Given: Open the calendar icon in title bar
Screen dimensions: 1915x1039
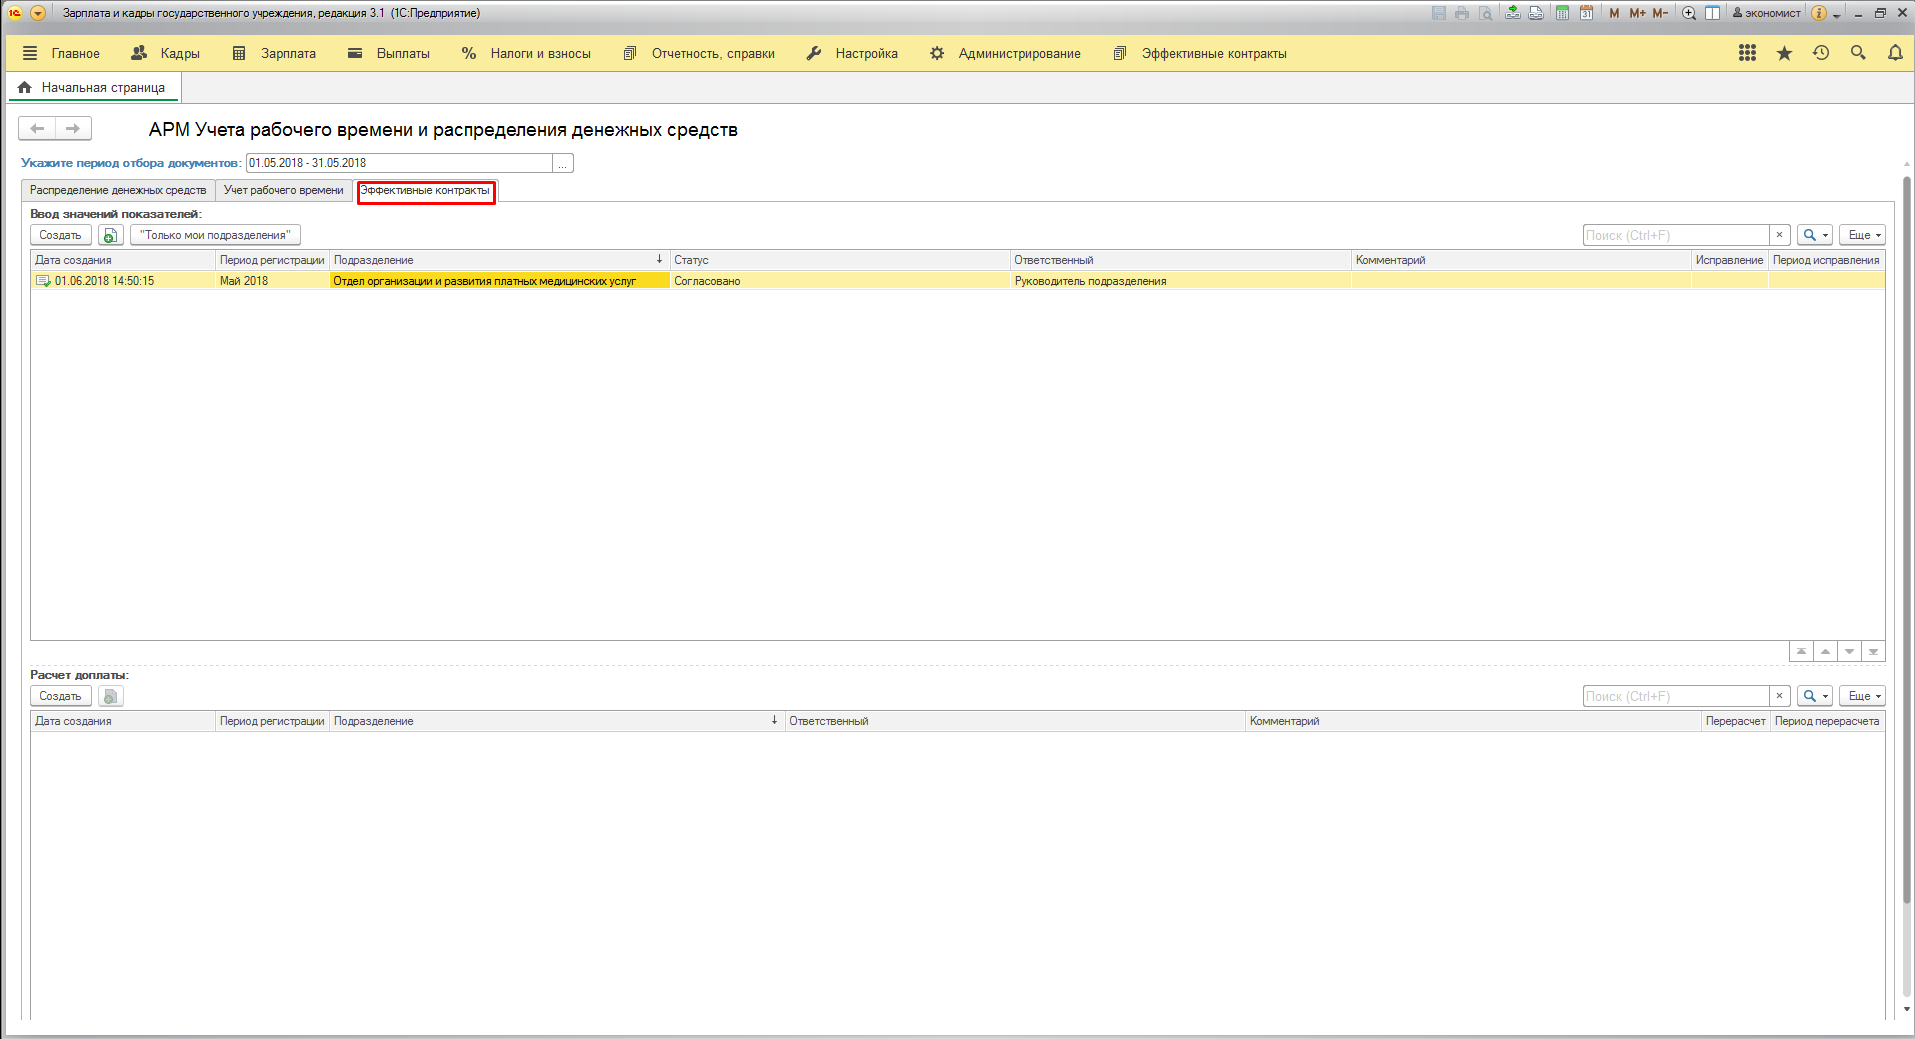Looking at the screenshot, I should pyautogui.click(x=1586, y=13).
